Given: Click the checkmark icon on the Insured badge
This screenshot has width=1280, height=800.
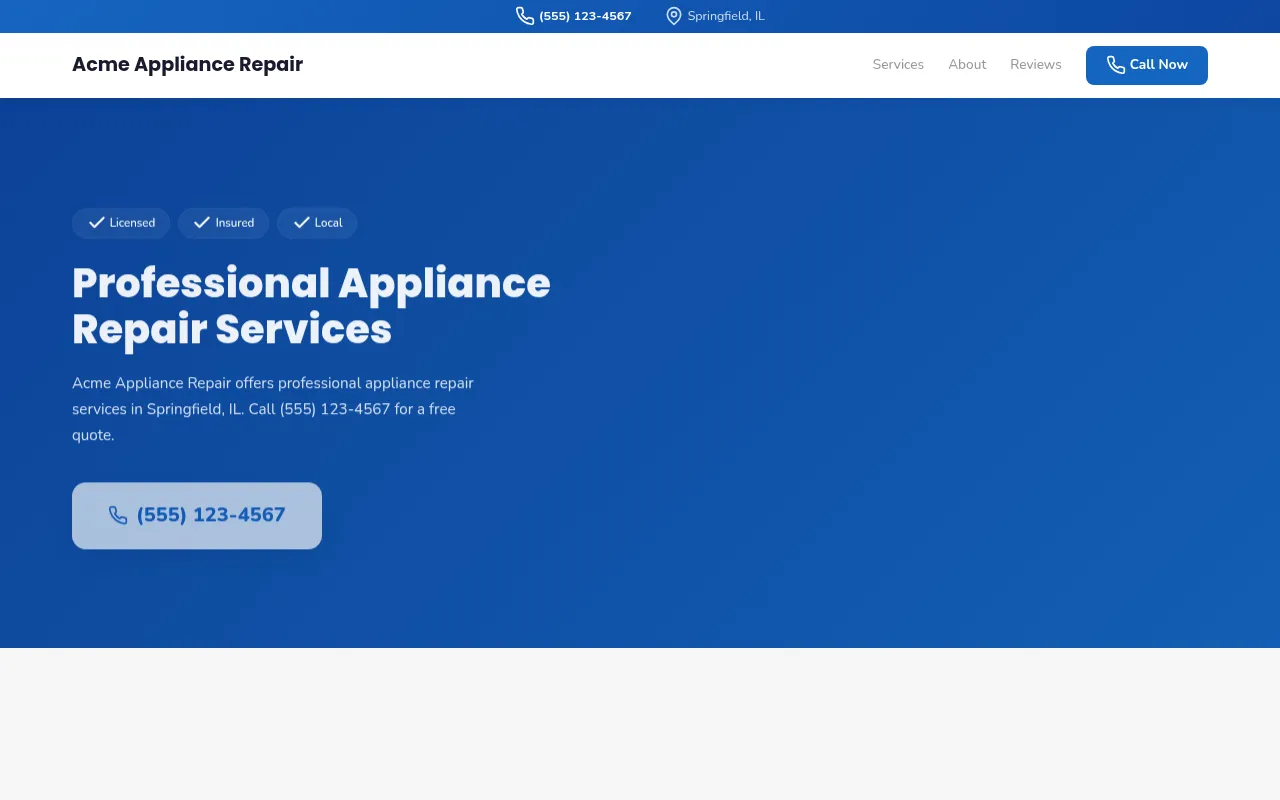Looking at the screenshot, I should (x=202, y=222).
